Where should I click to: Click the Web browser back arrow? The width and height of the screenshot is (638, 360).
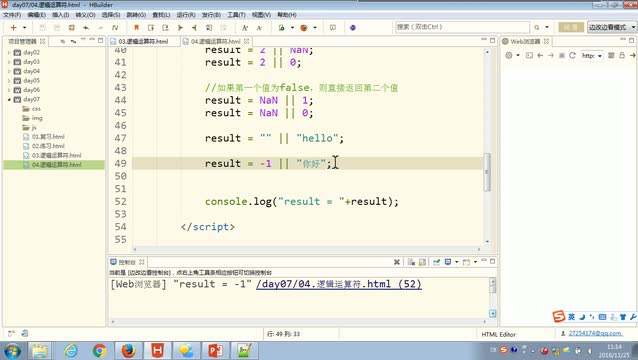pos(540,55)
